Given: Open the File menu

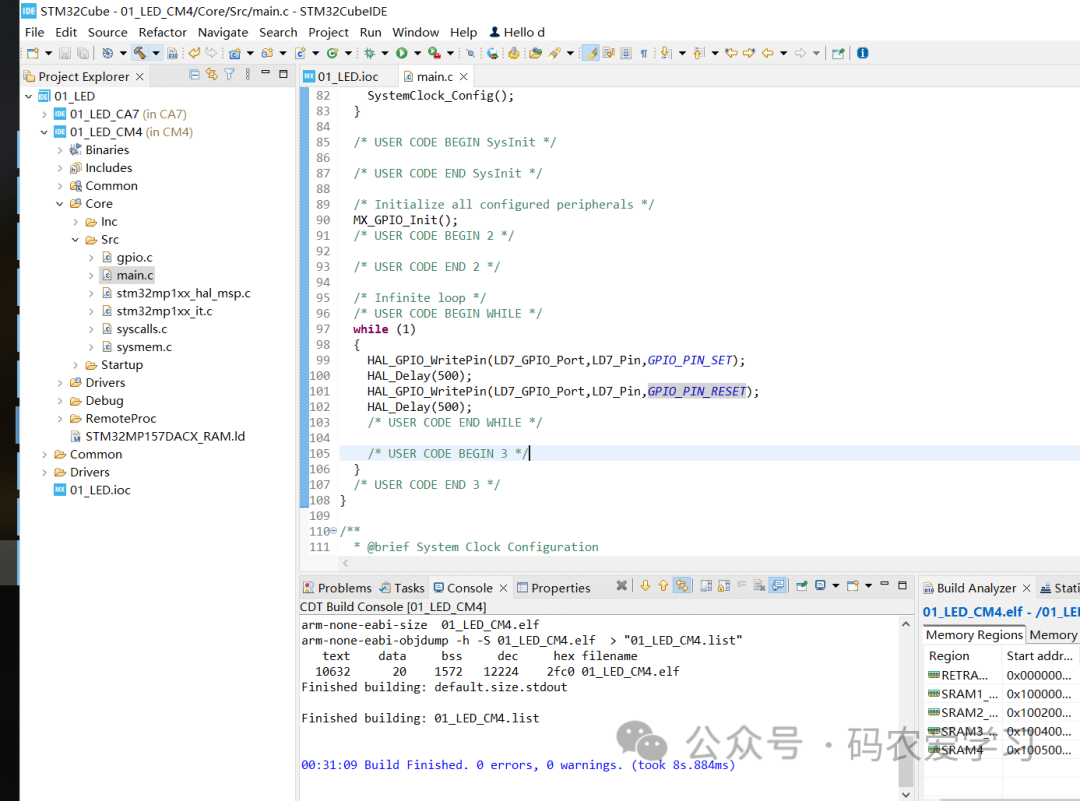Looking at the screenshot, I should 34,32.
